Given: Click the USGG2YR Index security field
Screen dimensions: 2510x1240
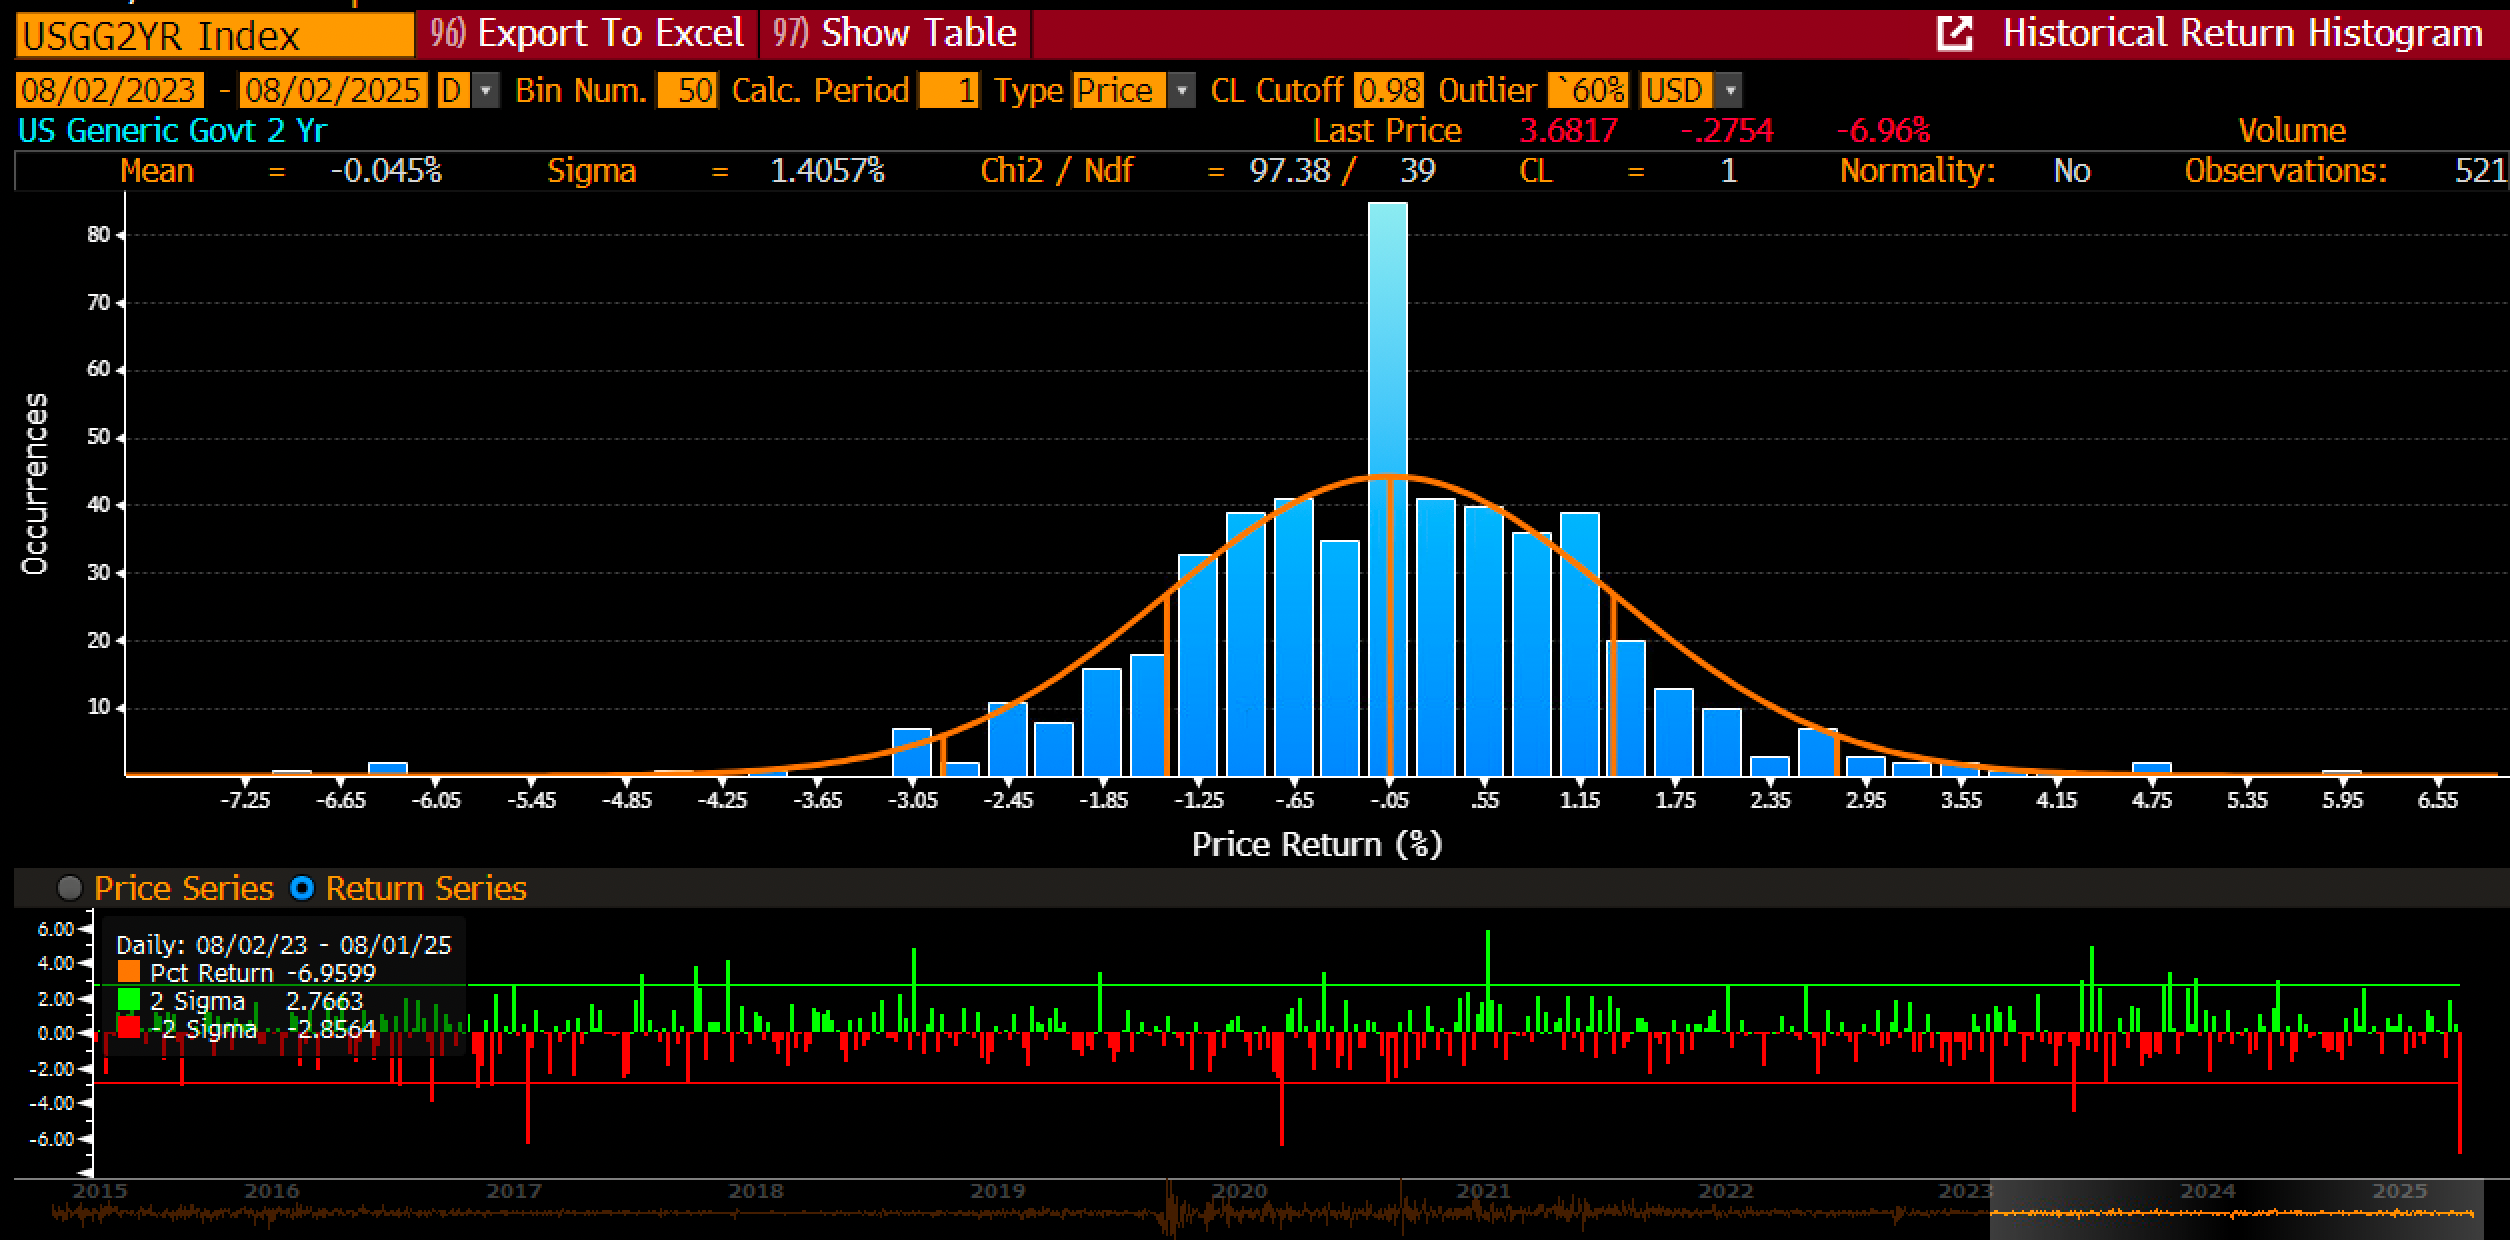Looking at the screenshot, I should (214, 36).
